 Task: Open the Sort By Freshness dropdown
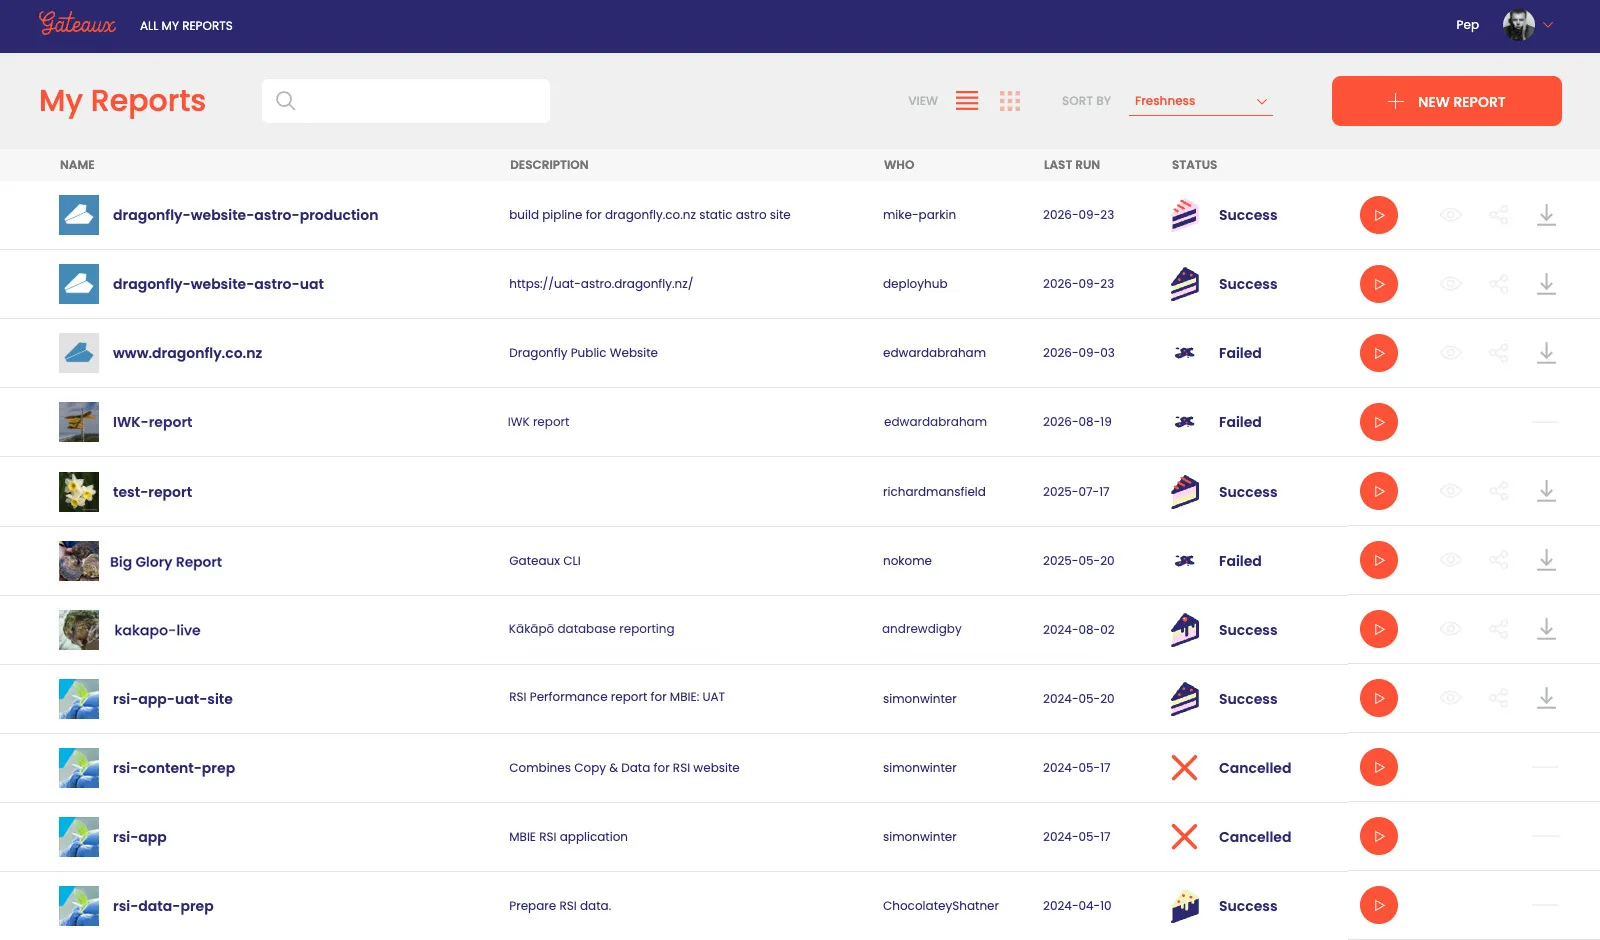pos(1200,101)
